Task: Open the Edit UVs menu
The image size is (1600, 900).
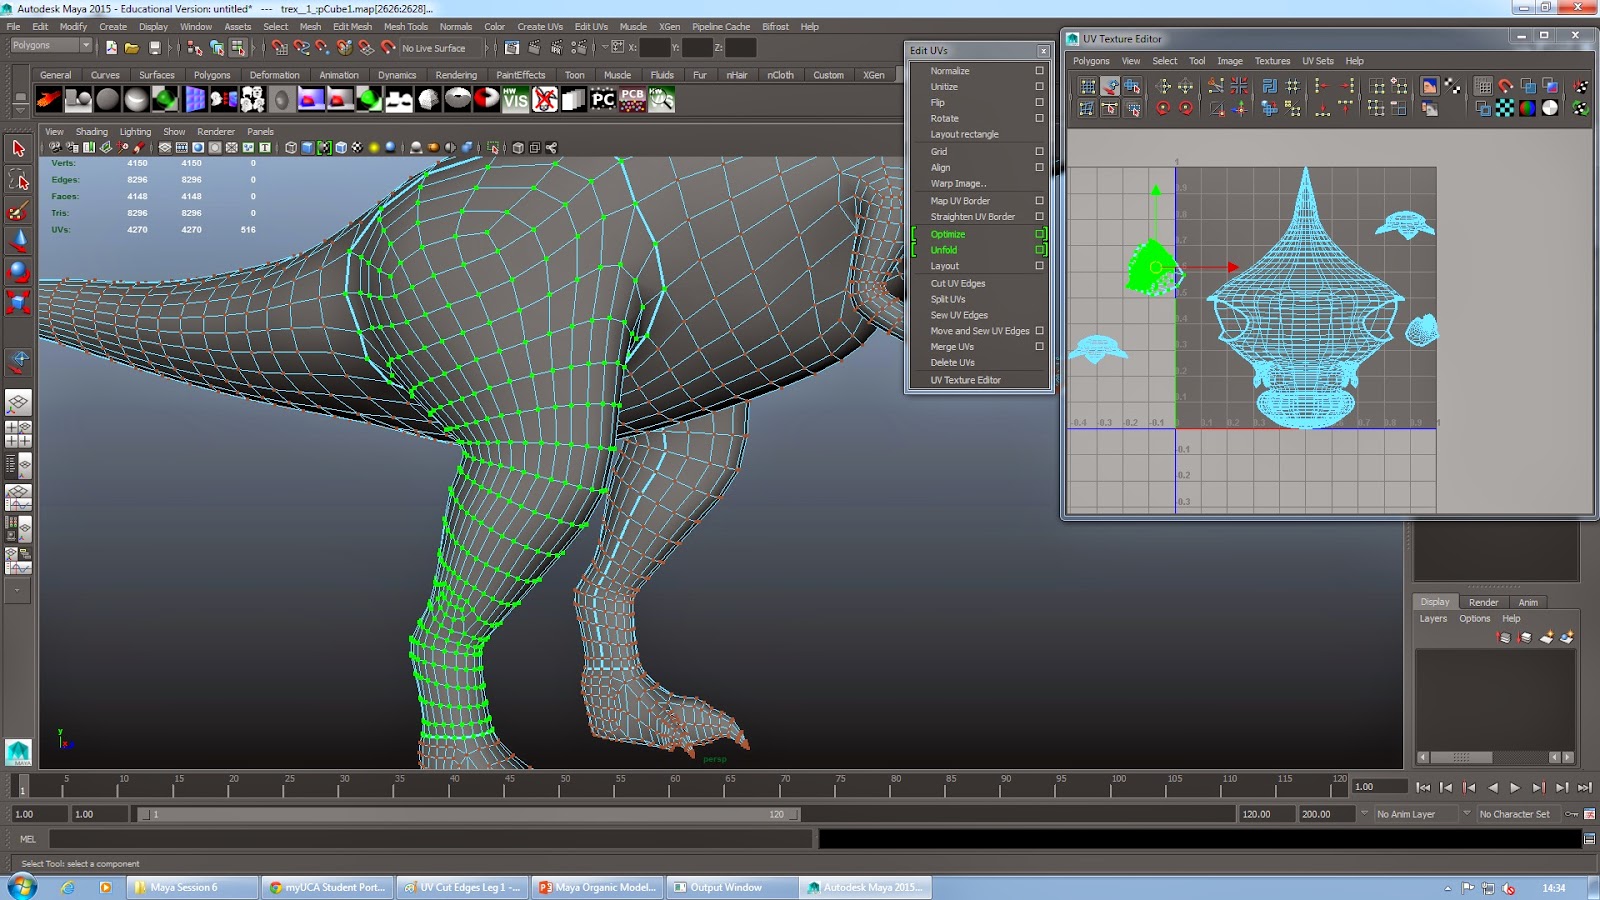Action: (591, 27)
